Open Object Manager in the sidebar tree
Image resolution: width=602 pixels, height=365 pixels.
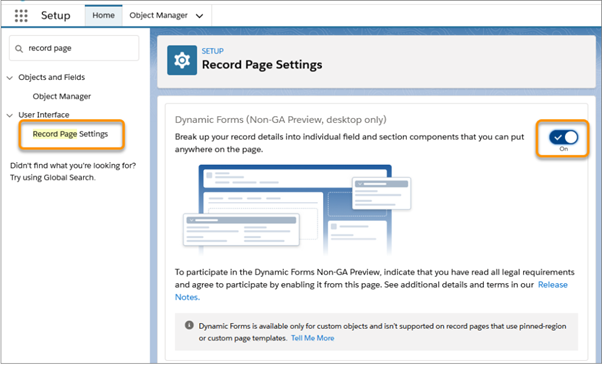62,96
